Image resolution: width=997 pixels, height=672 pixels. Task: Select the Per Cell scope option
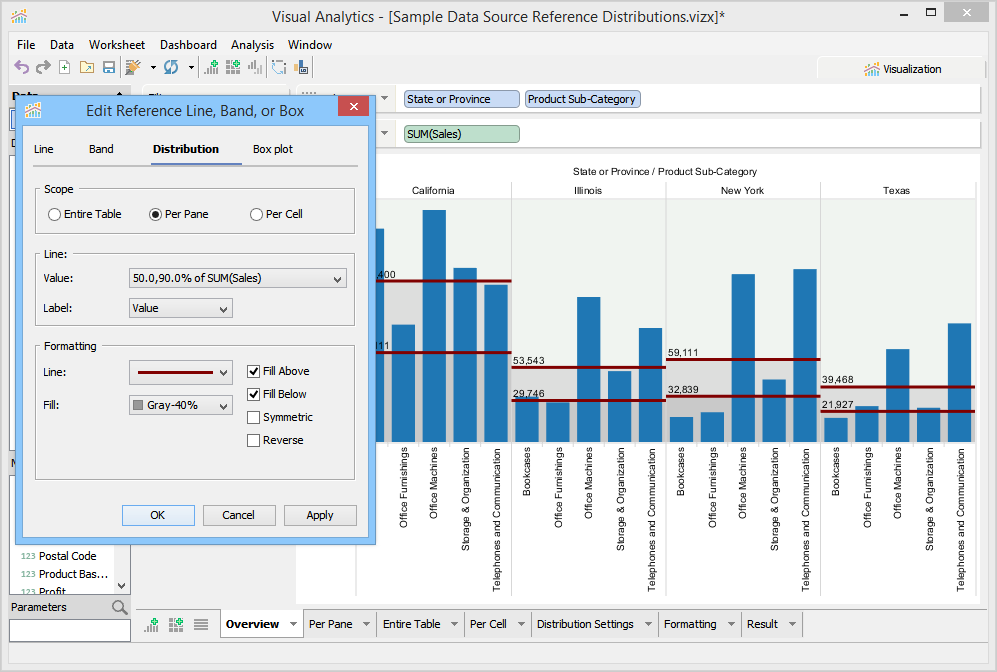(x=257, y=214)
